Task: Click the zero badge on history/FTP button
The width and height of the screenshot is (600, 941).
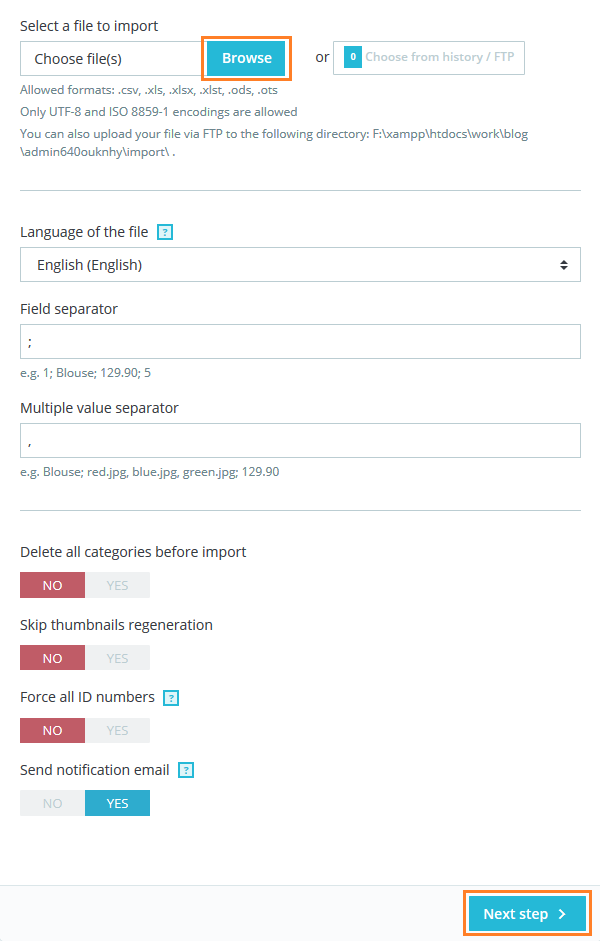Action: [x=353, y=58]
